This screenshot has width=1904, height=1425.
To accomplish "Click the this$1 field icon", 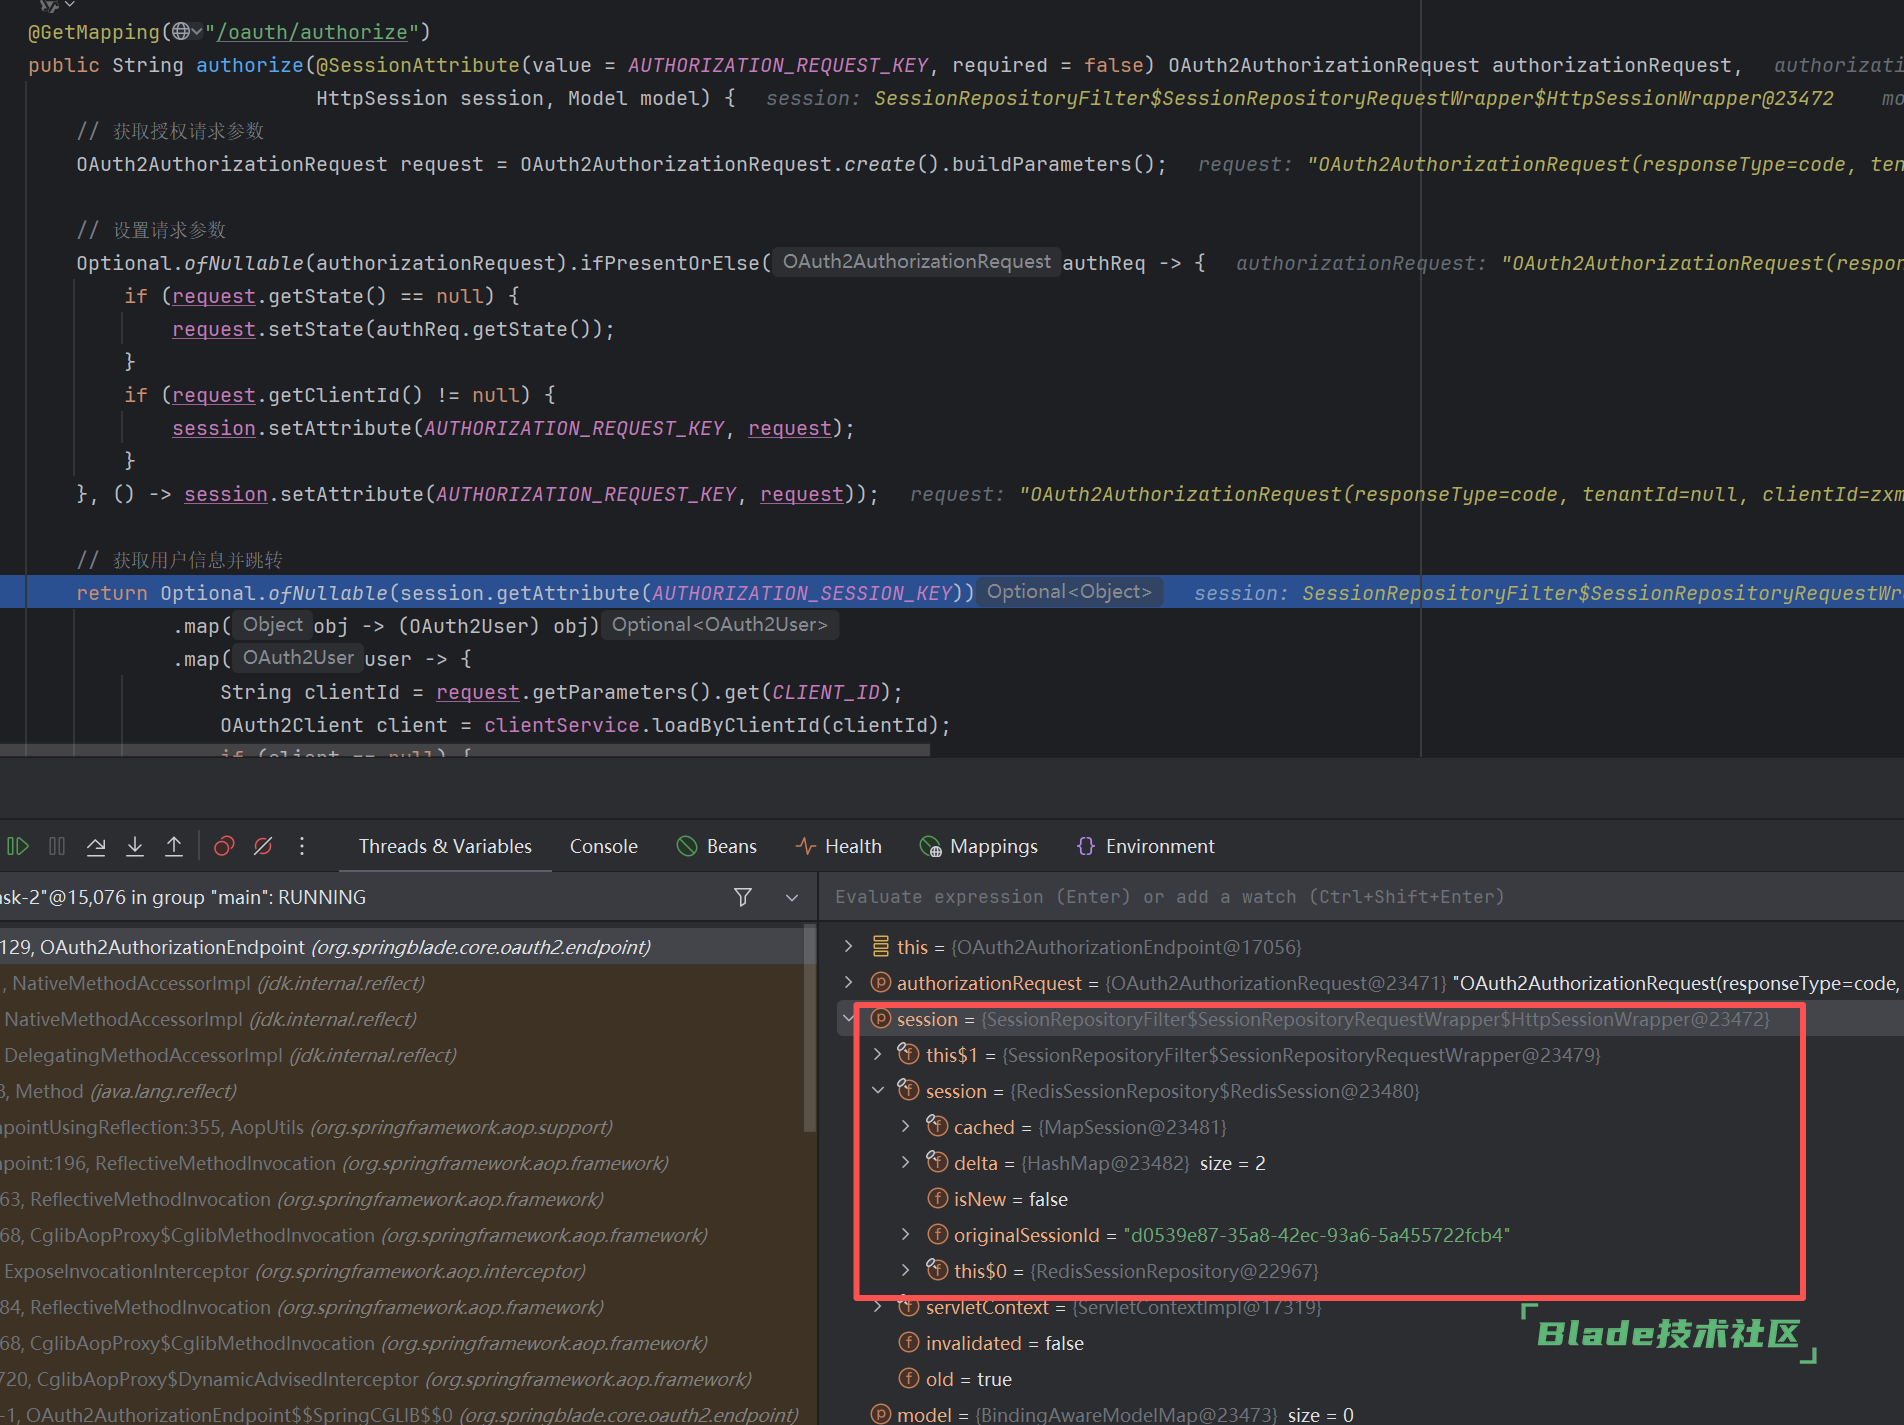I will click(908, 1053).
